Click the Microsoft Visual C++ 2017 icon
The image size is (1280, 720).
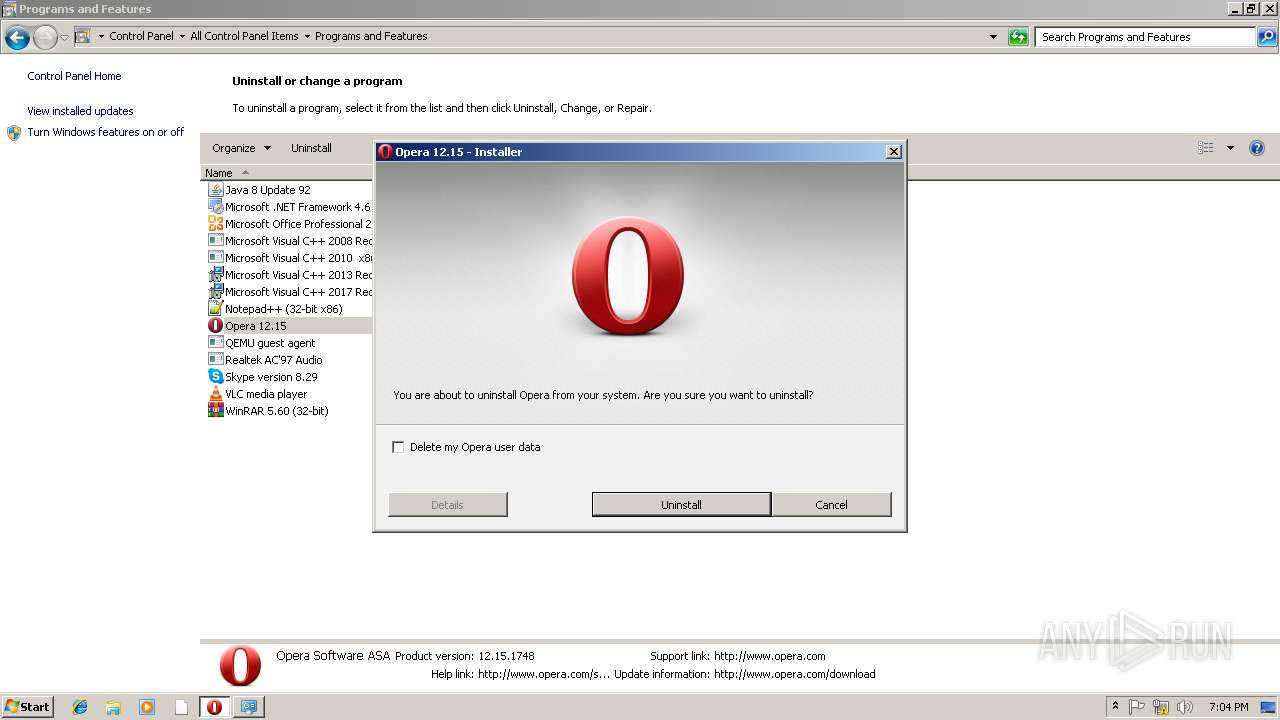(x=215, y=292)
